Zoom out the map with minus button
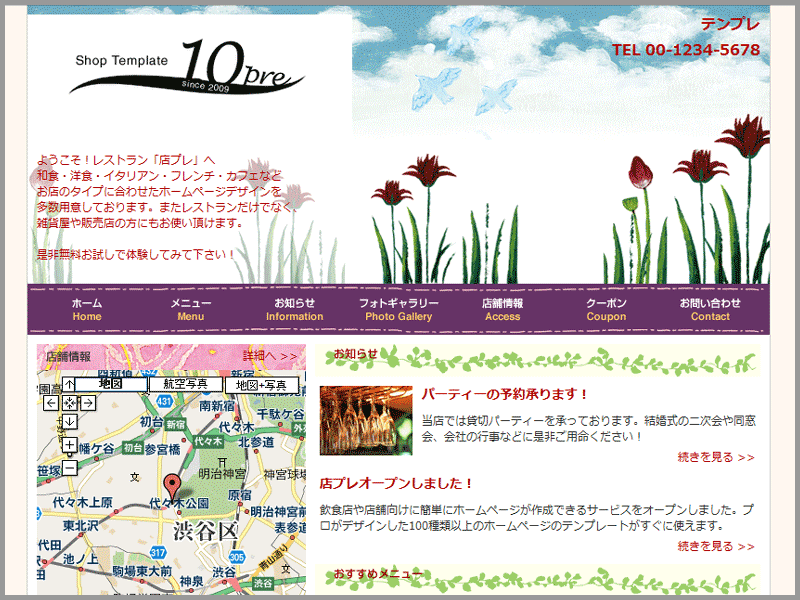This screenshot has height=600, width=800. pos(69,468)
